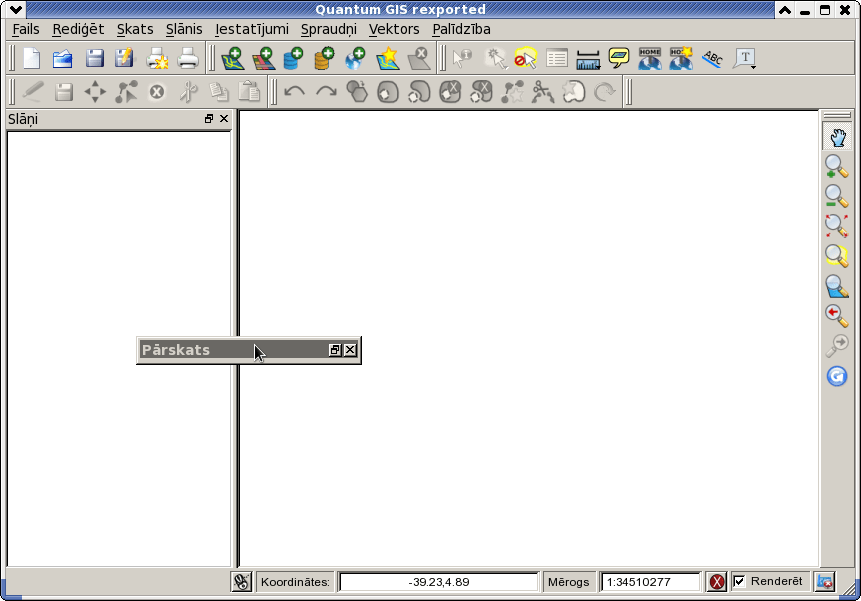Choose the Measure Line ruler tool

588,58
